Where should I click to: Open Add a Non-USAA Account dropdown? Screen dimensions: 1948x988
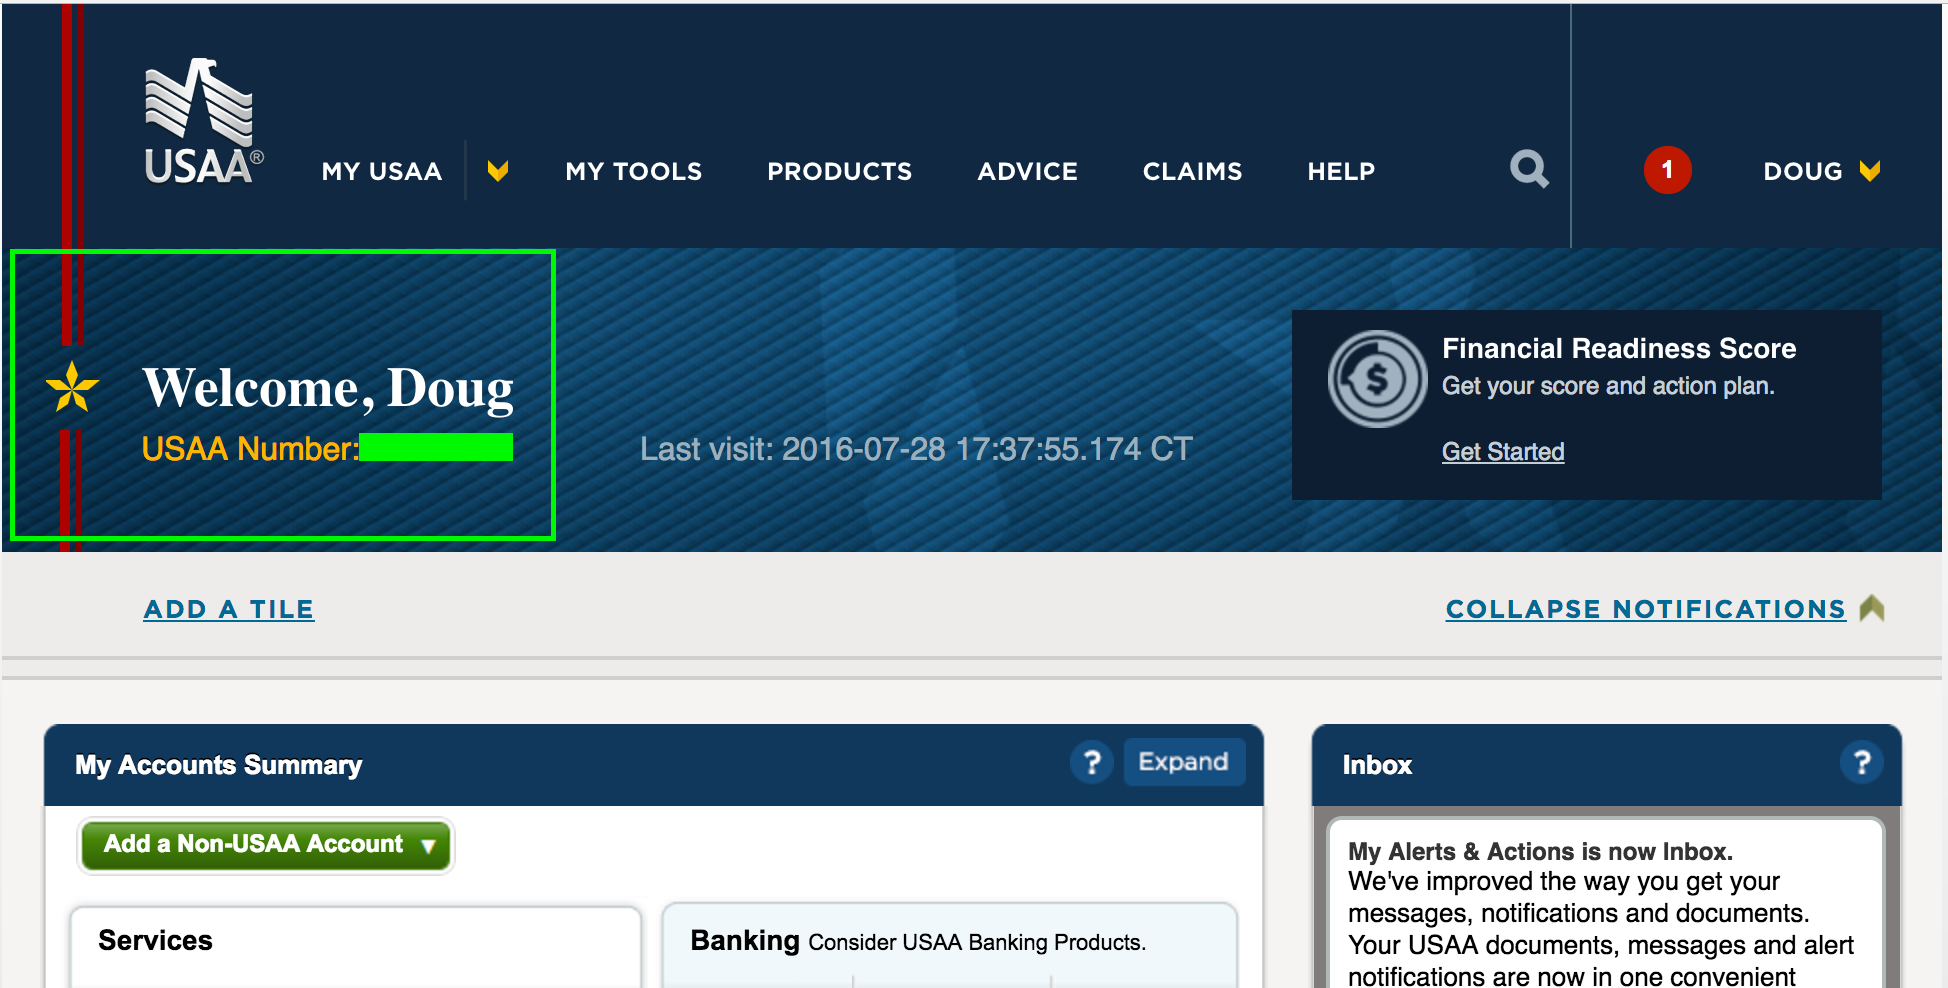coord(266,845)
